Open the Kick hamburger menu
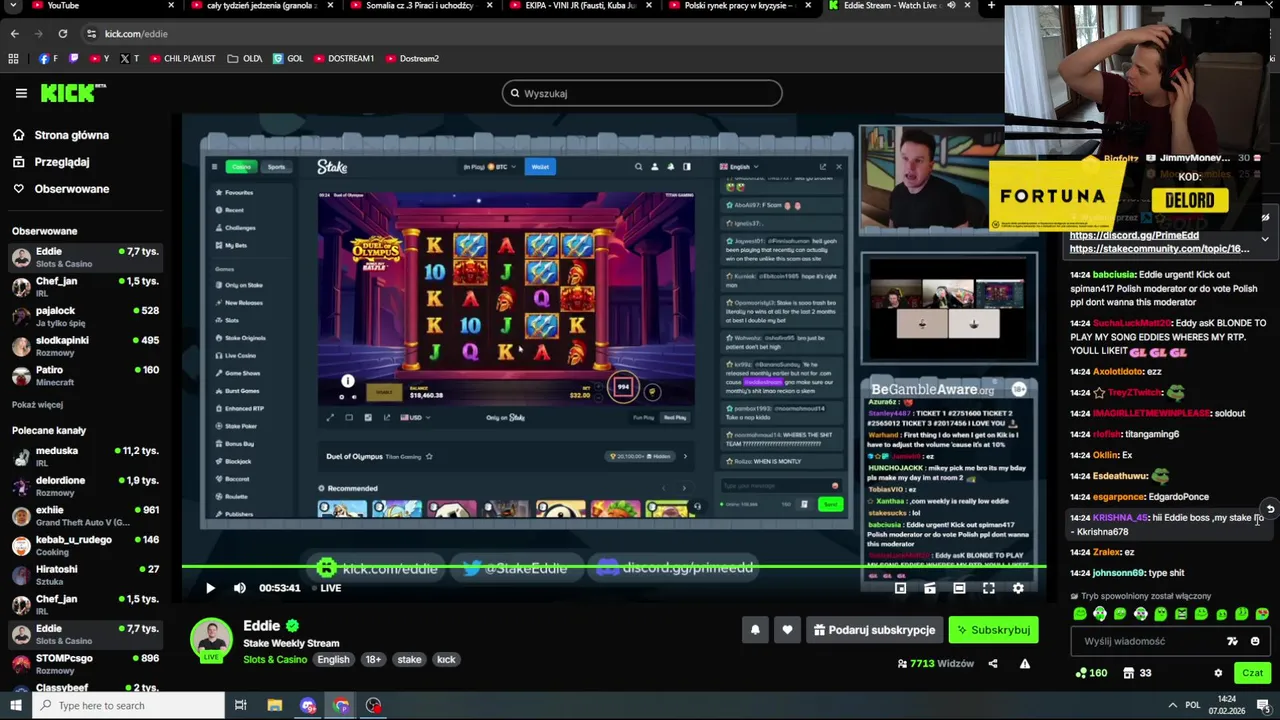Screen dimensions: 1280x720 21,93
